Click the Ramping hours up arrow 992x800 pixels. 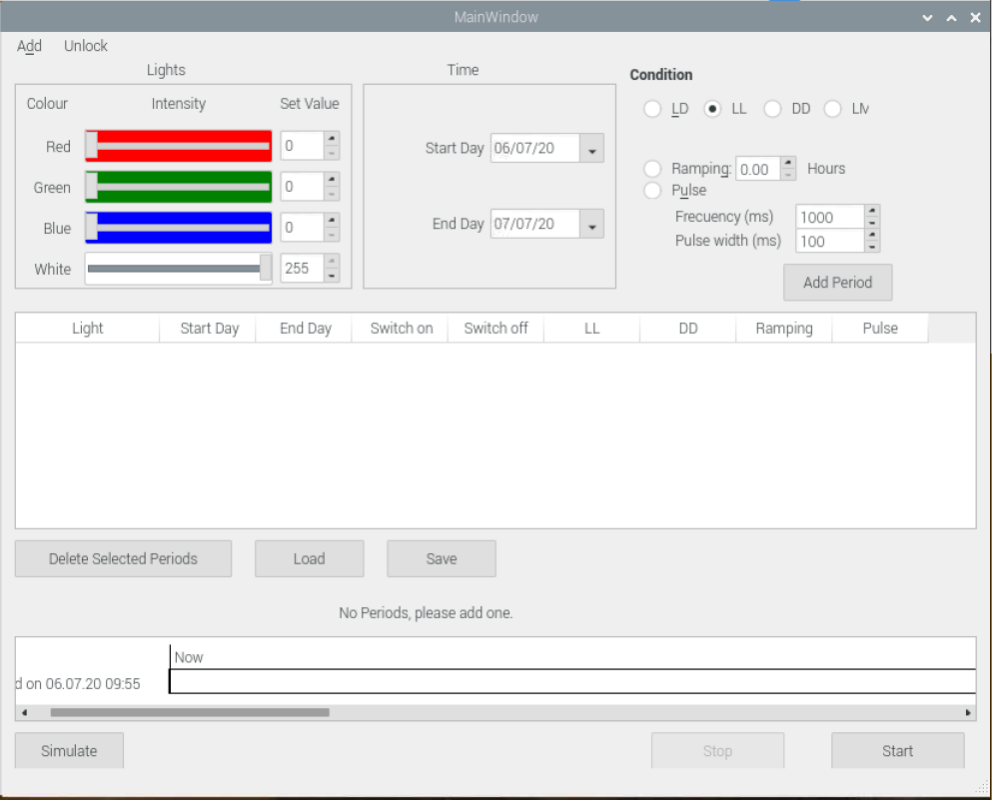pos(788,163)
